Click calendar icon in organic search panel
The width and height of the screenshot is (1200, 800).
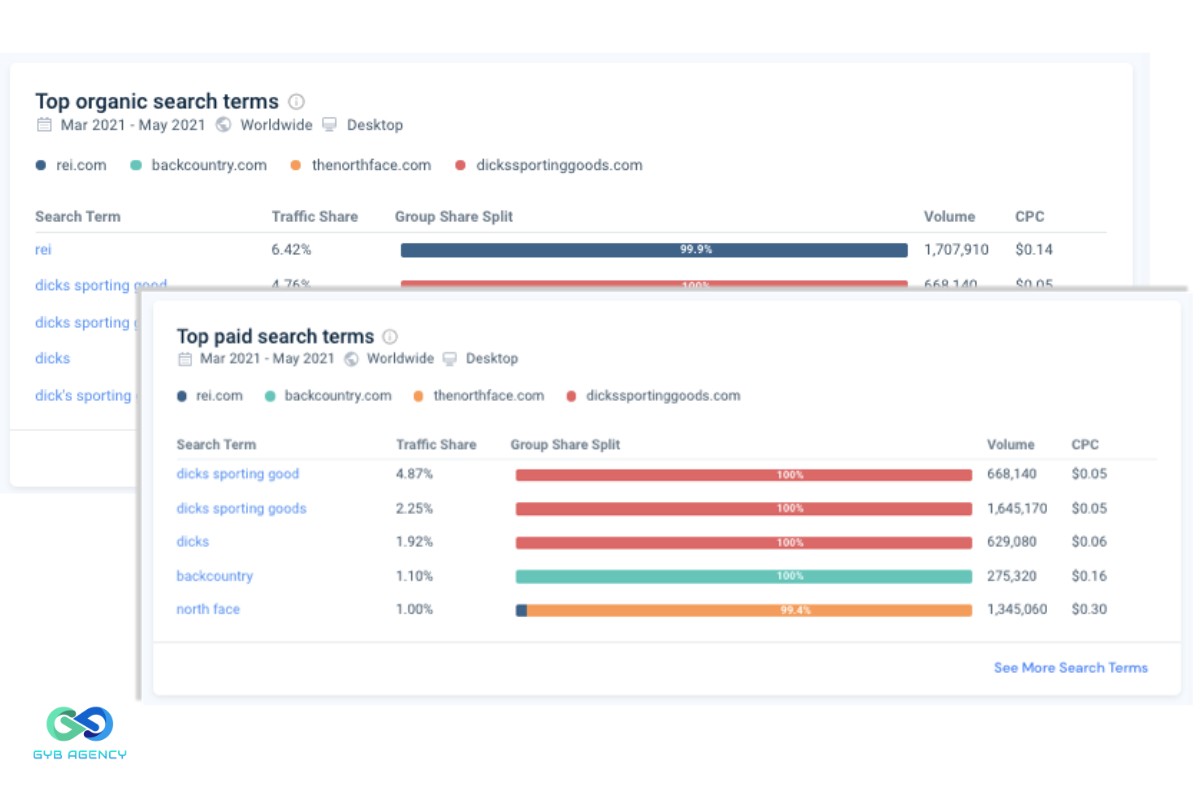point(44,125)
